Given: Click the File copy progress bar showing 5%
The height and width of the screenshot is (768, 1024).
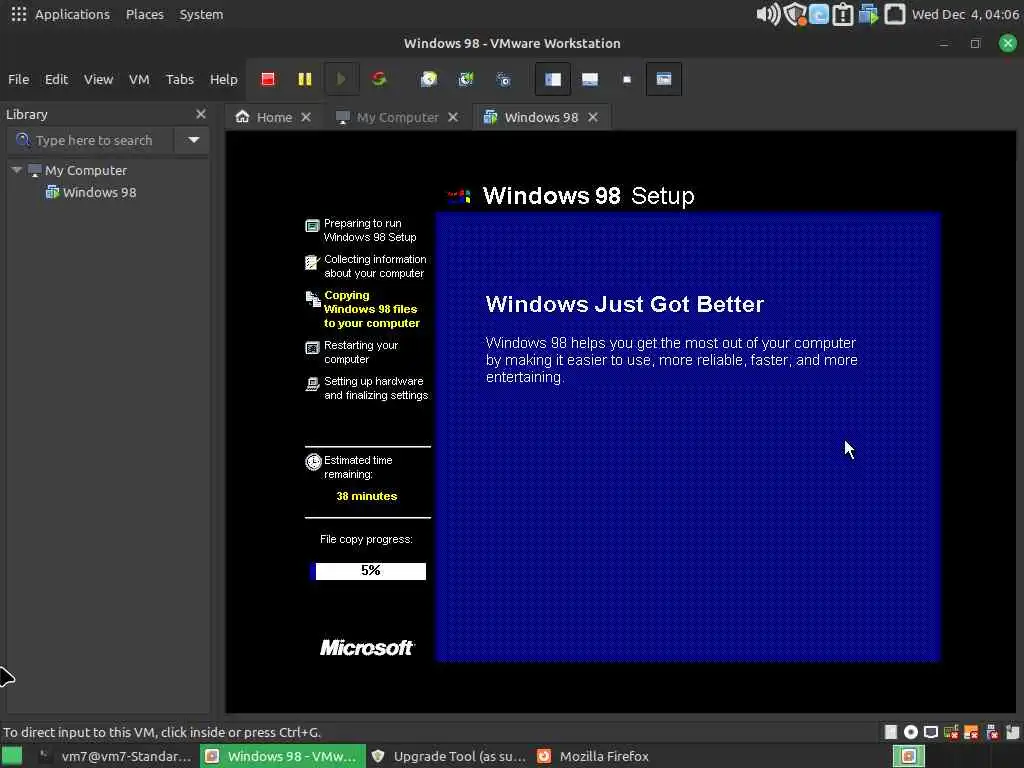Looking at the screenshot, I should tap(368, 571).
